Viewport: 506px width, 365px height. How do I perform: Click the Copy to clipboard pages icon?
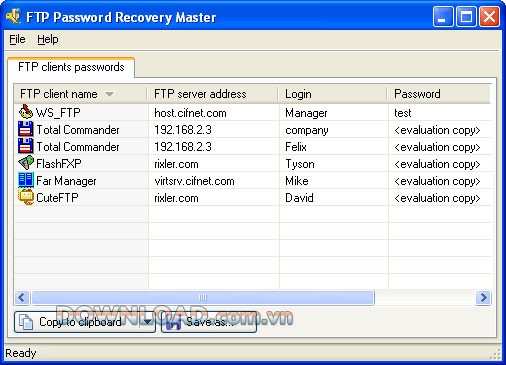click(x=26, y=322)
